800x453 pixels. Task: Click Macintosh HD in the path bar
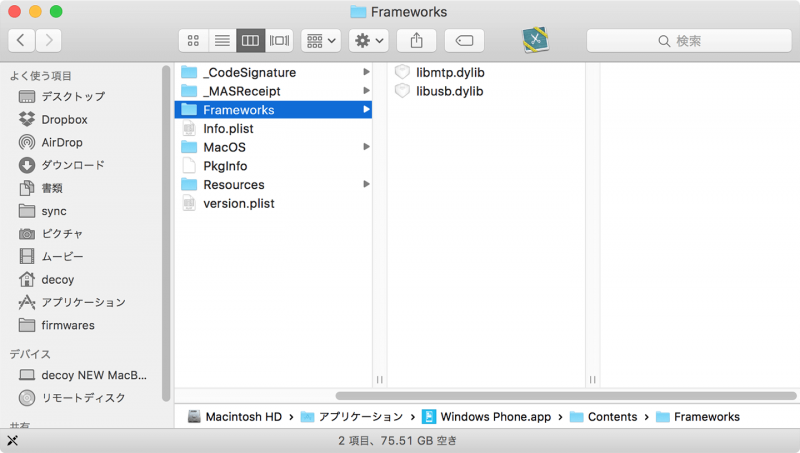tap(235, 417)
